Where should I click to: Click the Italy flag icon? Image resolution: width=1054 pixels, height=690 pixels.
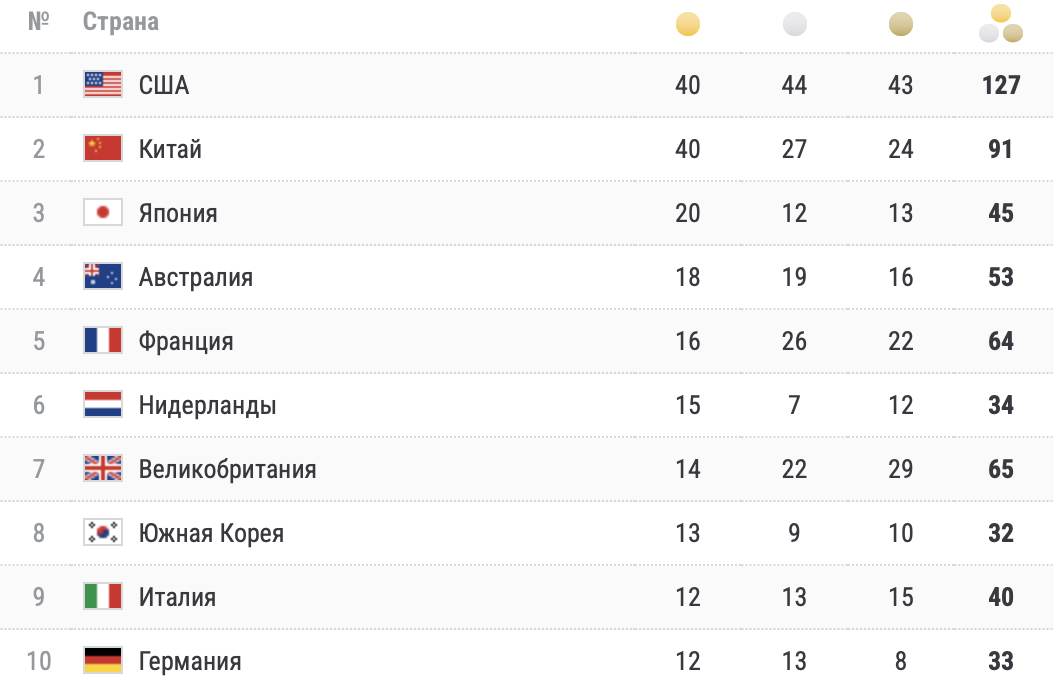point(103,597)
